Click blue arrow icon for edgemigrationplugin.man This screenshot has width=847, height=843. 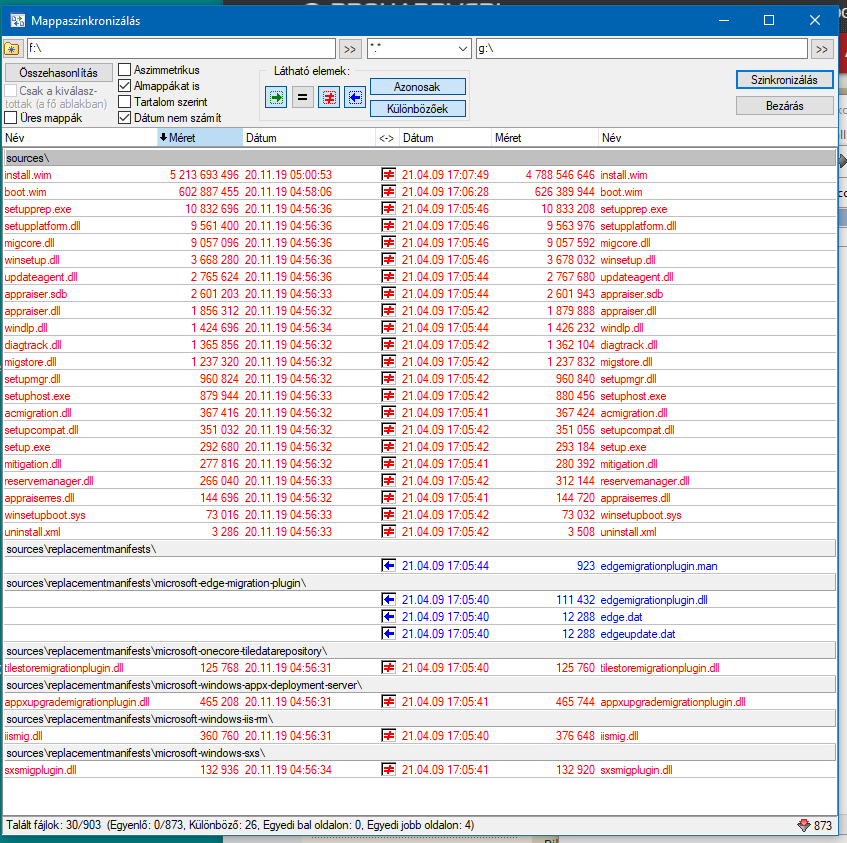pos(388,566)
